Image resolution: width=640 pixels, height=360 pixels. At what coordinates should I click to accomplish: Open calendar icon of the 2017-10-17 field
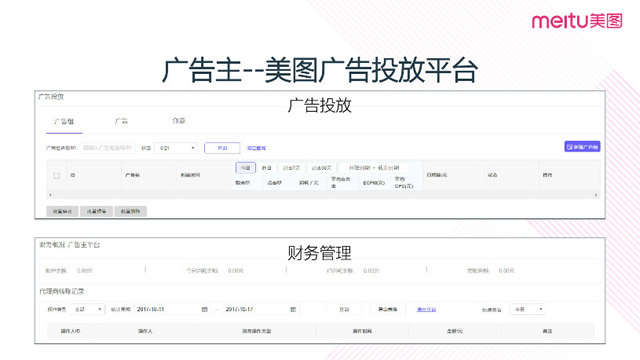(293, 309)
